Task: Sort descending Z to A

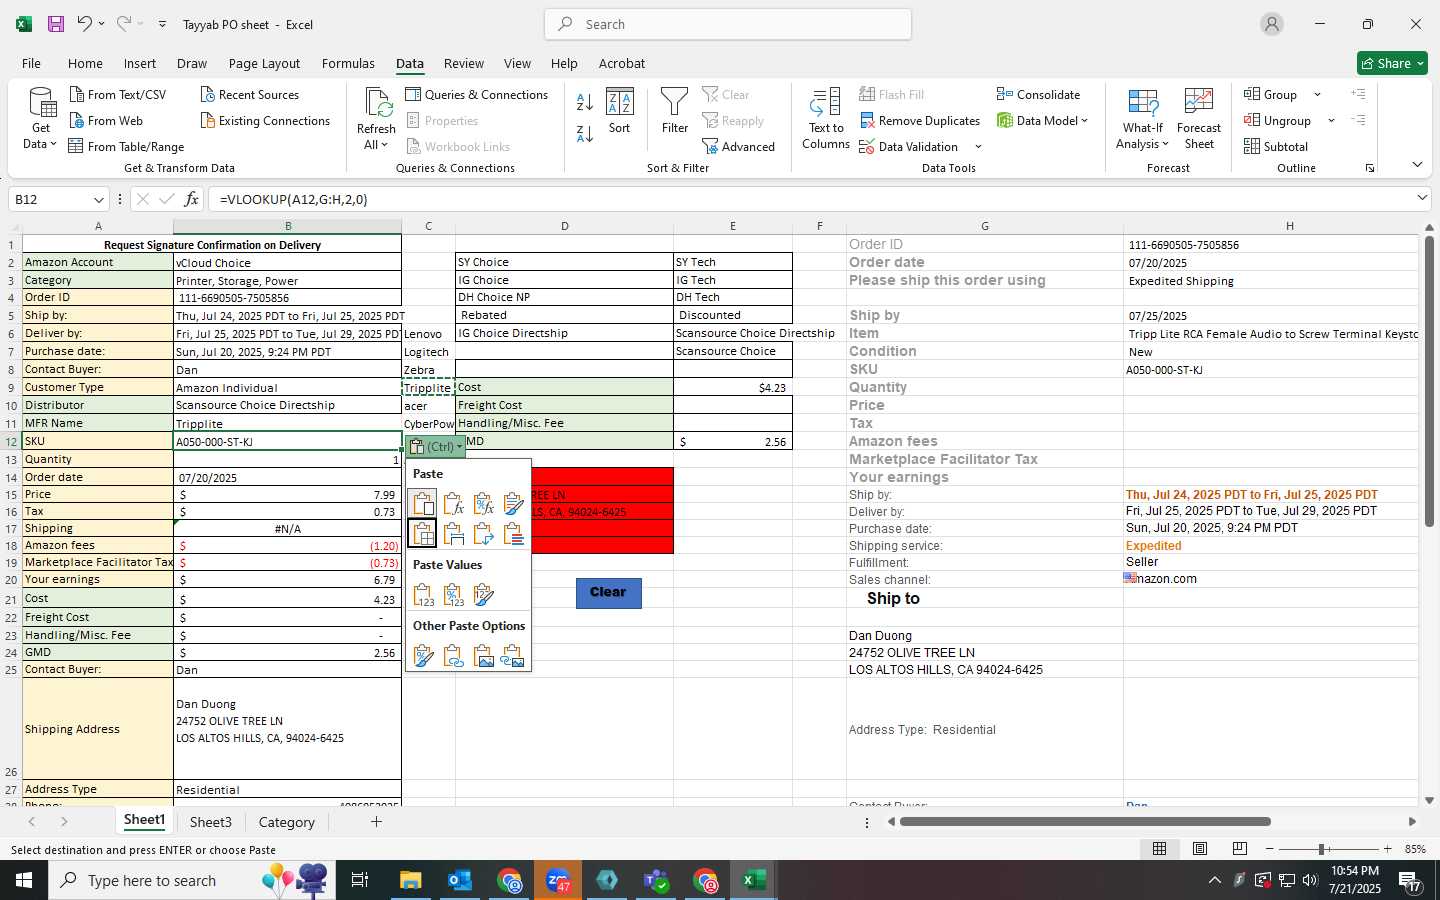Action: pos(585,133)
